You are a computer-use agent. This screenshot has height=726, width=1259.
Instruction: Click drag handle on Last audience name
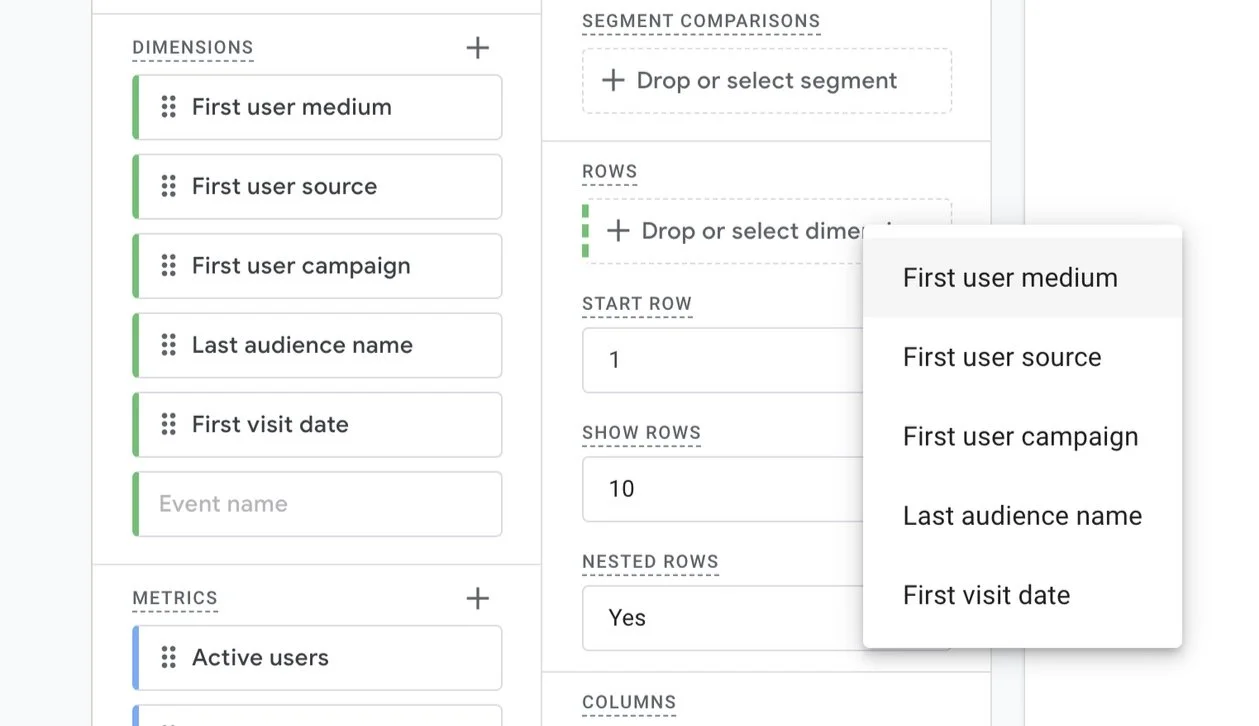[x=169, y=345]
